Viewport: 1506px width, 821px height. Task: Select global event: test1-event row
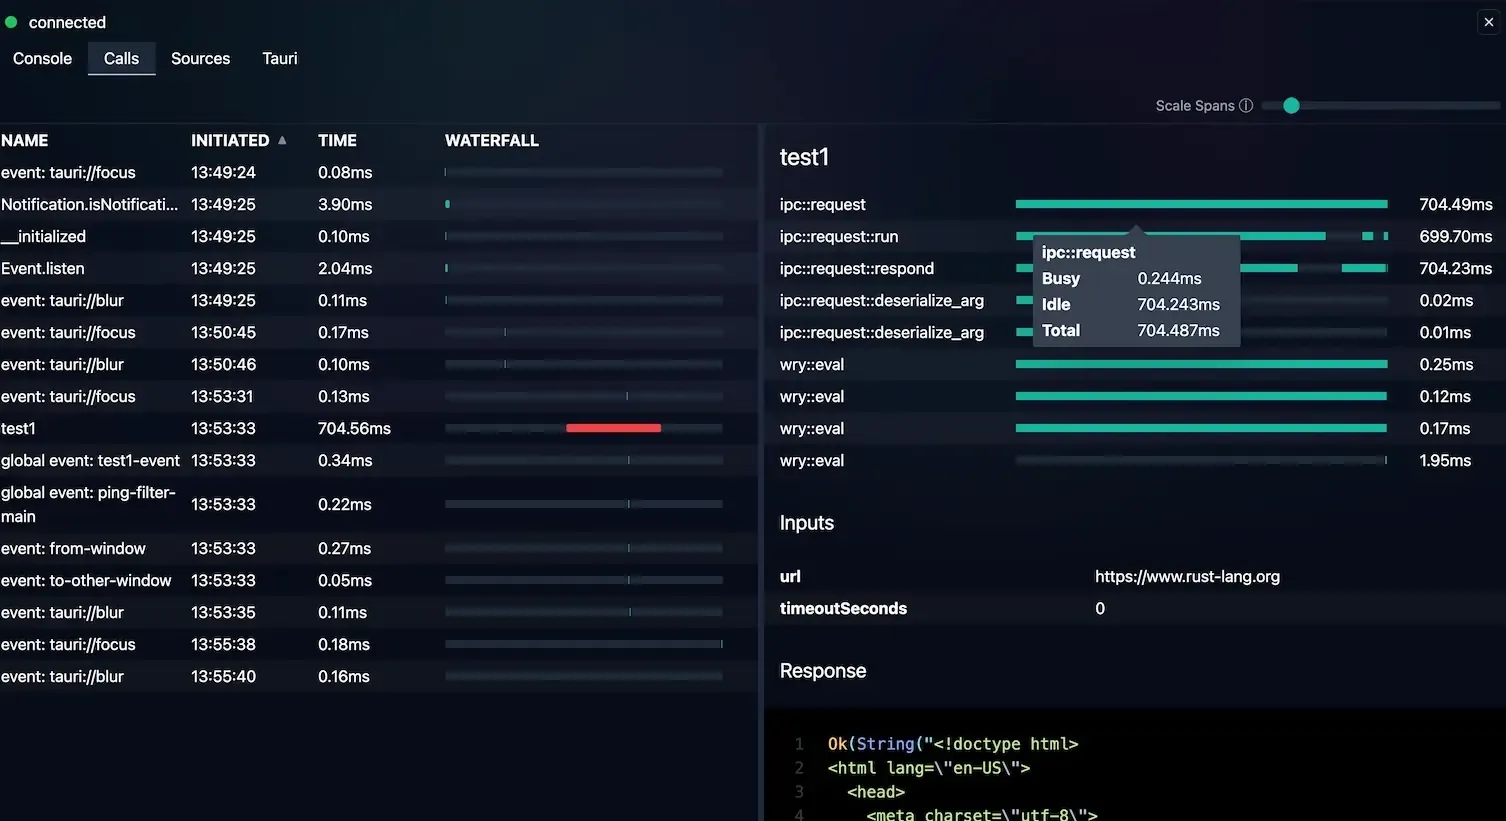pos(378,460)
